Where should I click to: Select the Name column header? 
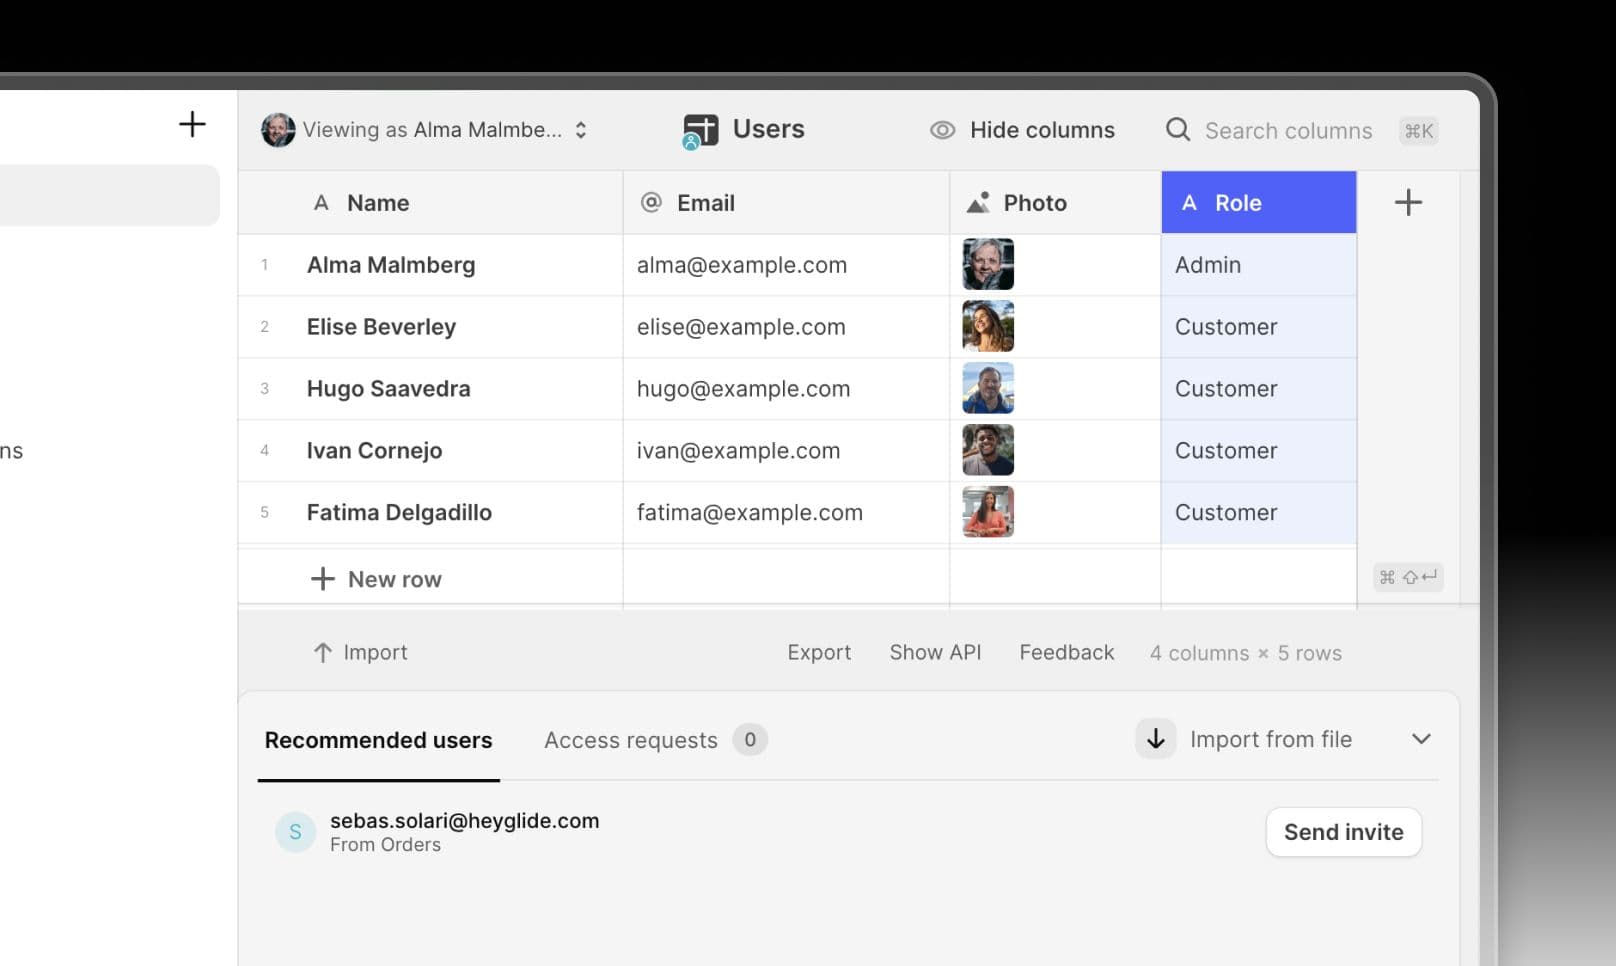[x=430, y=203]
